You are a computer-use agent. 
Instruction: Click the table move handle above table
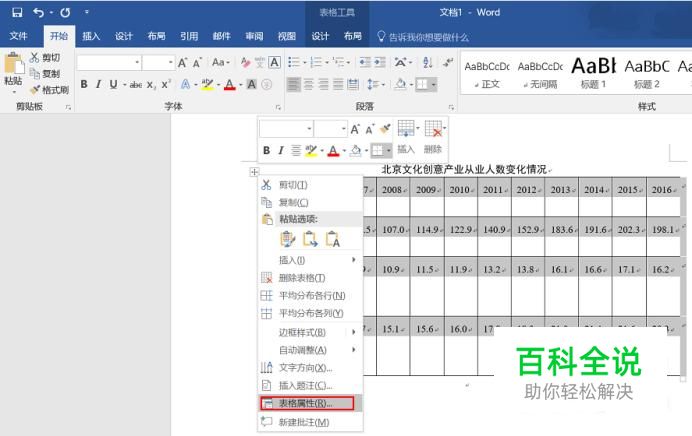(254, 172)
